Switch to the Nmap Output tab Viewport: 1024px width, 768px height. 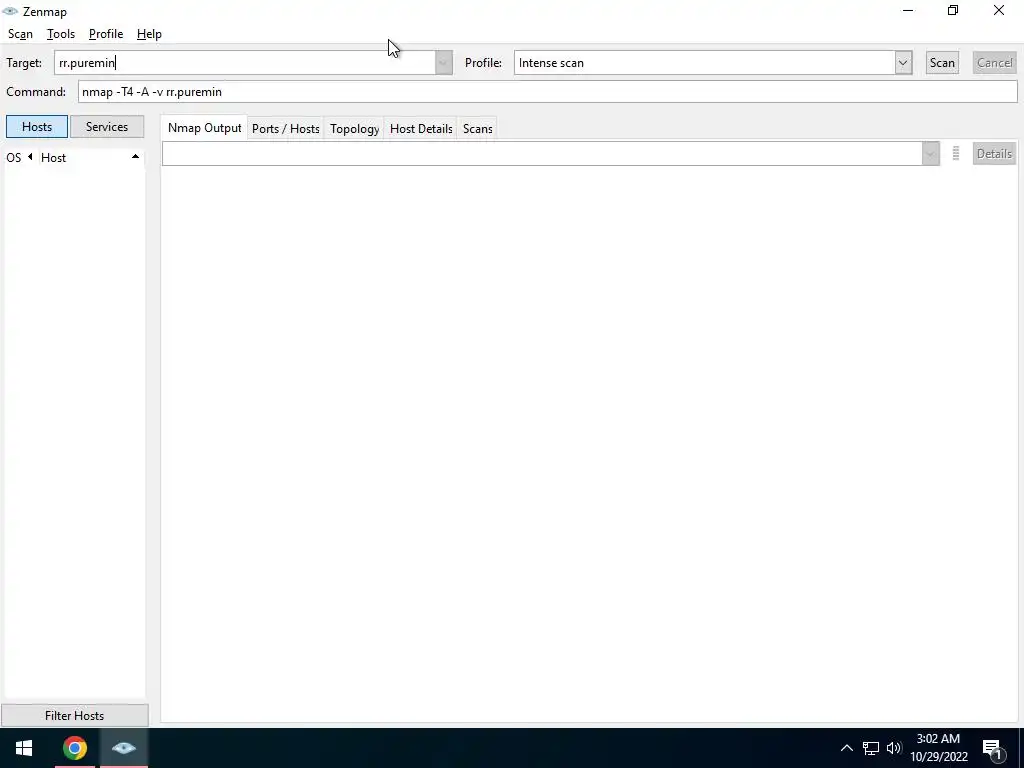[204, 128]
